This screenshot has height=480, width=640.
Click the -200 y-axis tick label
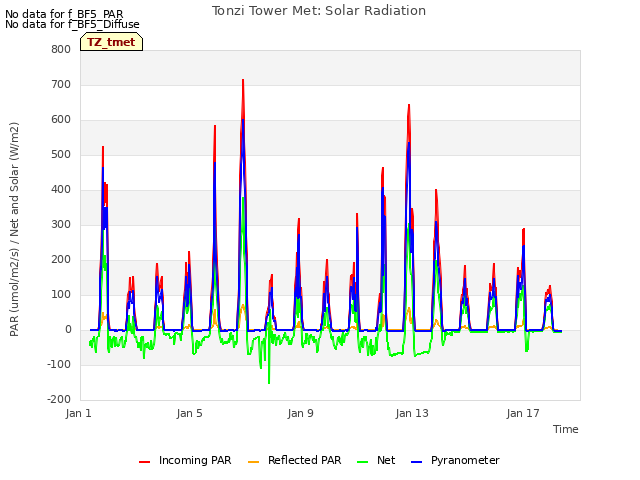click(x=59, y=400)
